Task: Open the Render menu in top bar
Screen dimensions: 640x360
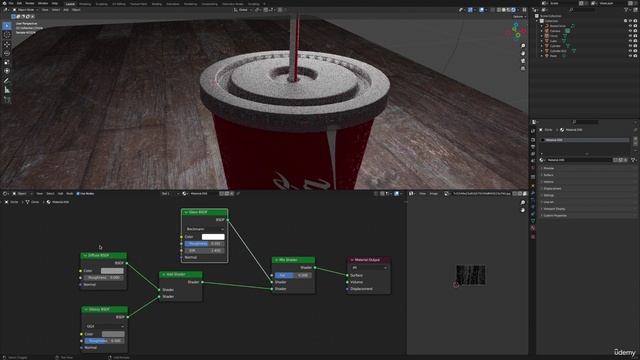Action: point(30,3)
